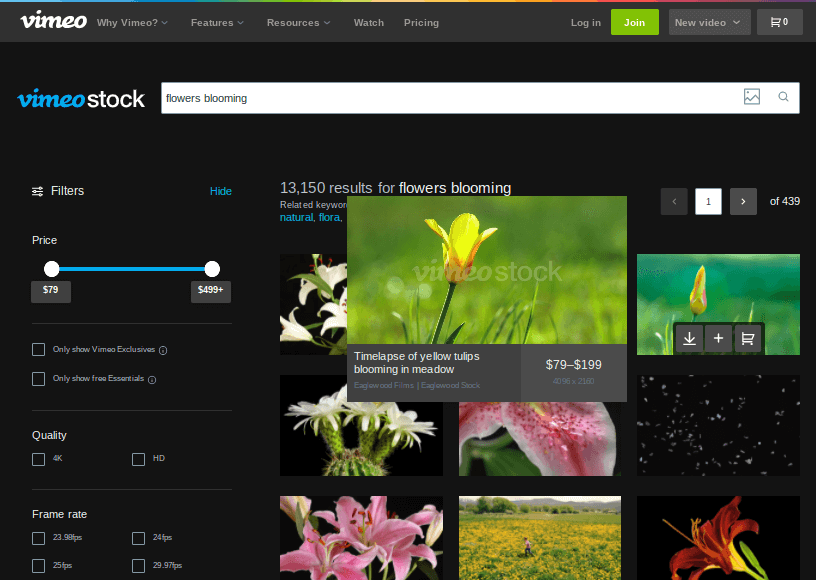This screenshot has height=580, width=816.
Task: Tick the 4K quality checkbox
Action: click(39, 459)
